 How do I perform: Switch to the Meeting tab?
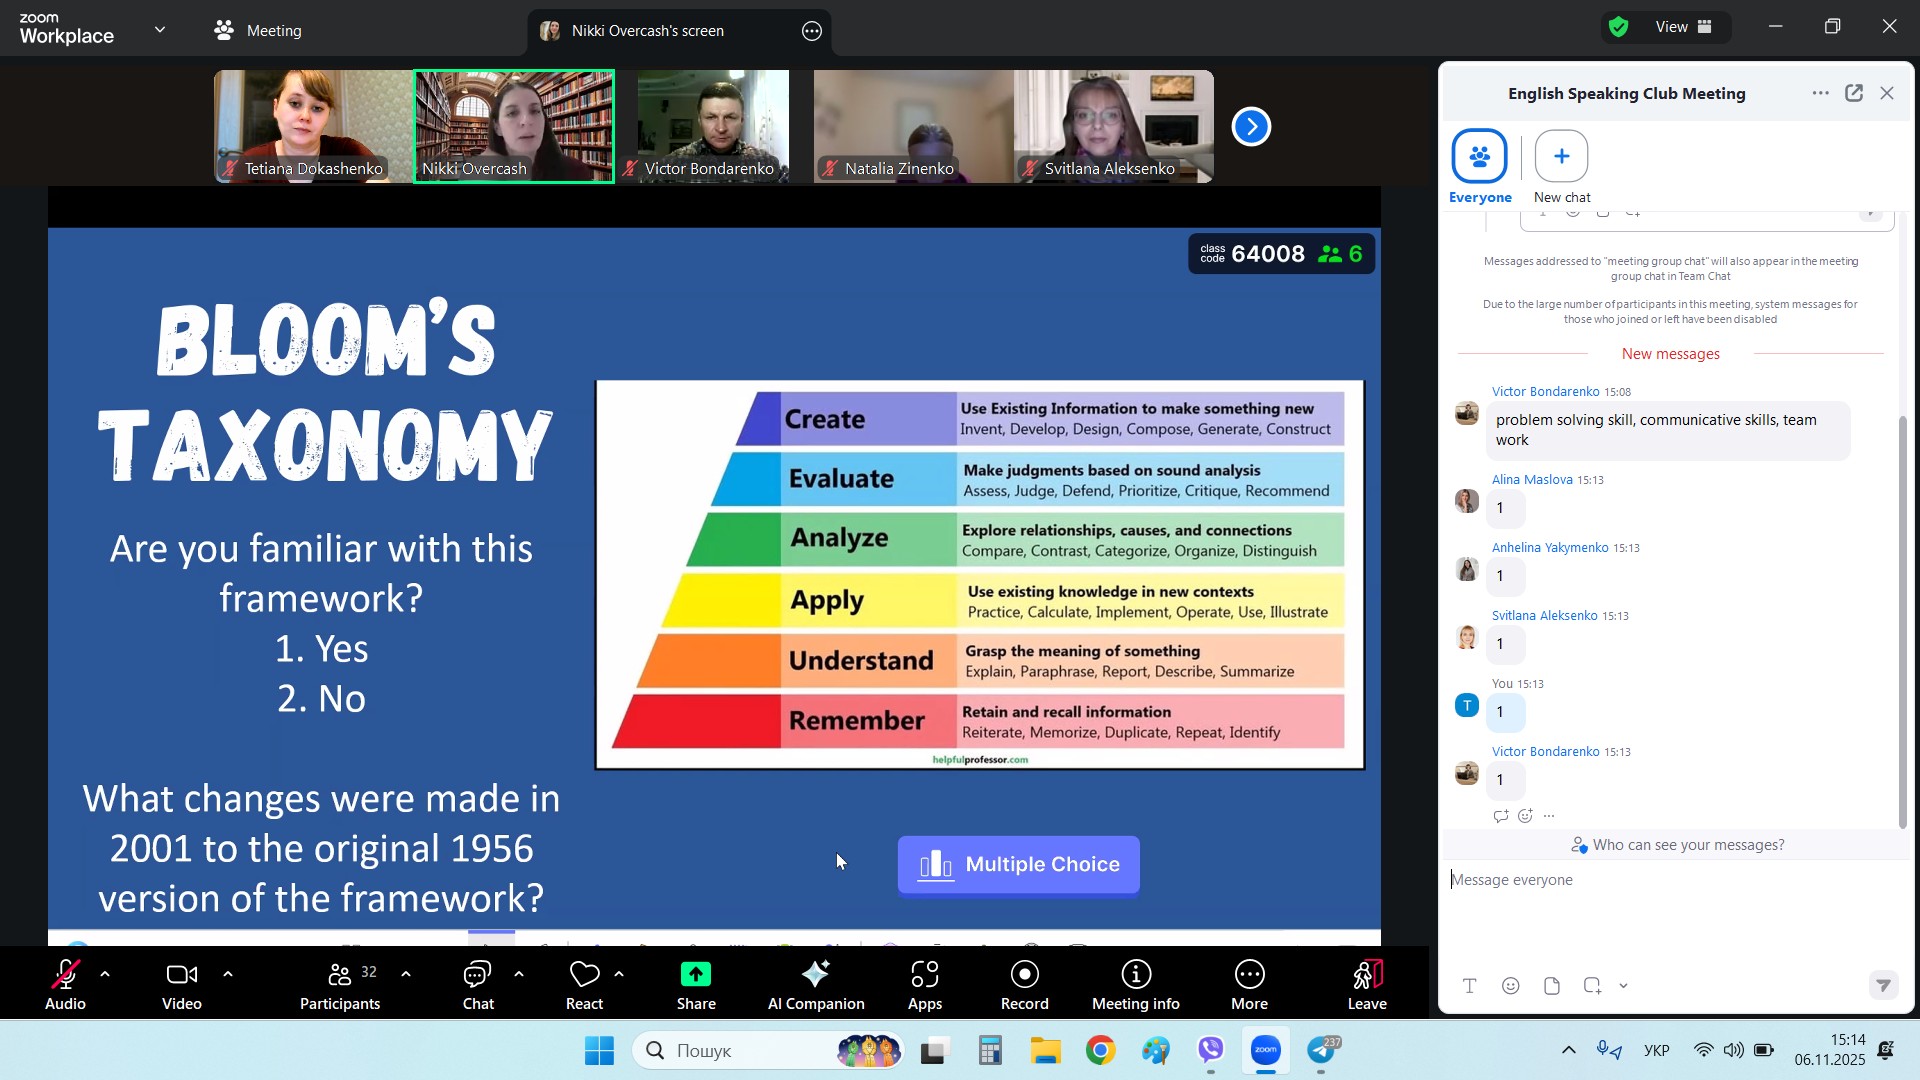pyautogui.click(x=258, y=30)
